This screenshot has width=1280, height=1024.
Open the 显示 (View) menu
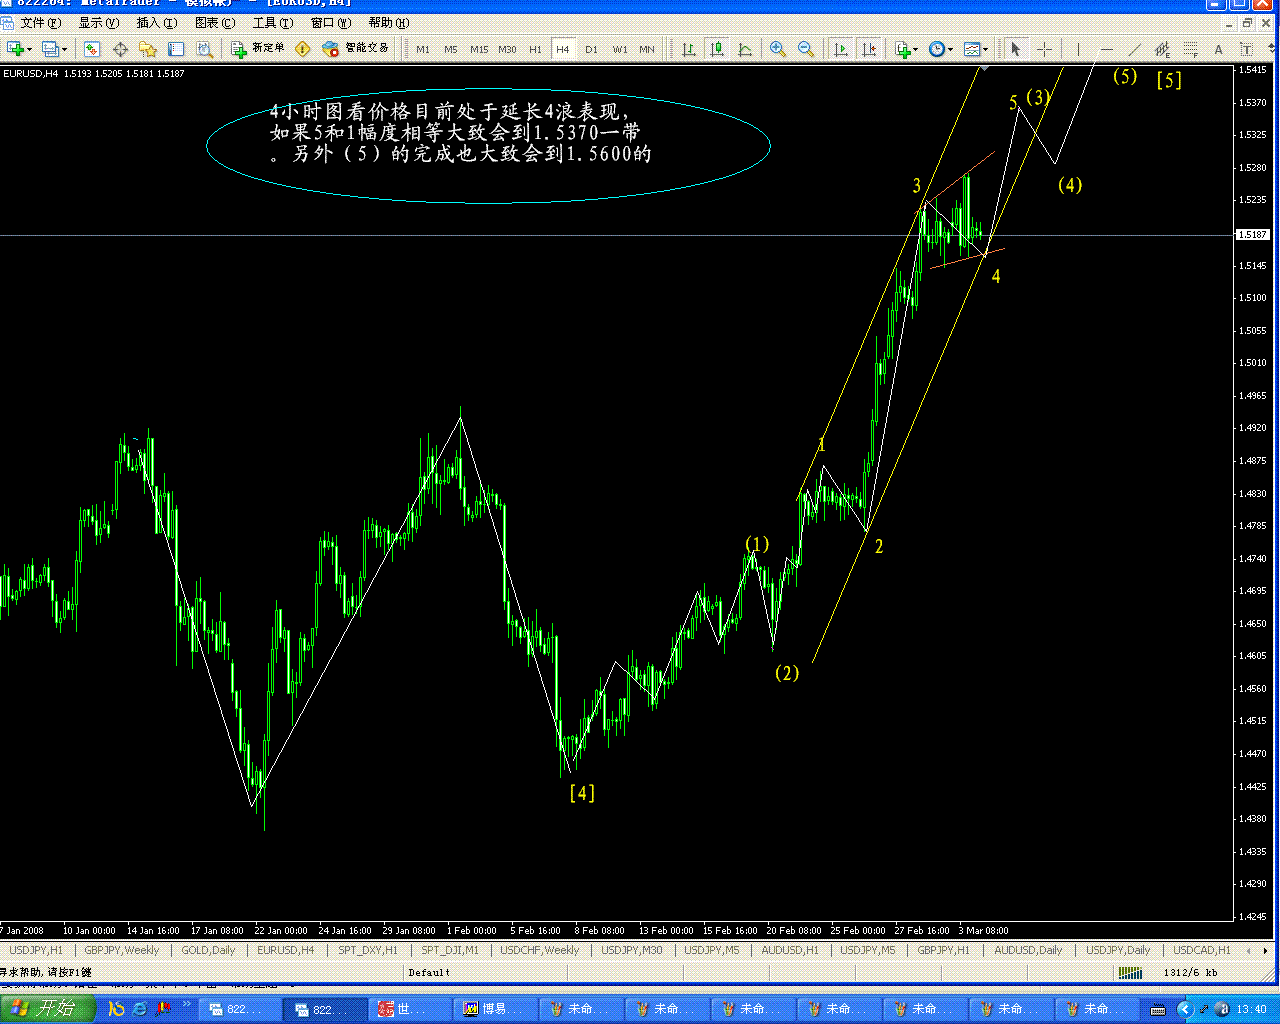[98, 22]
